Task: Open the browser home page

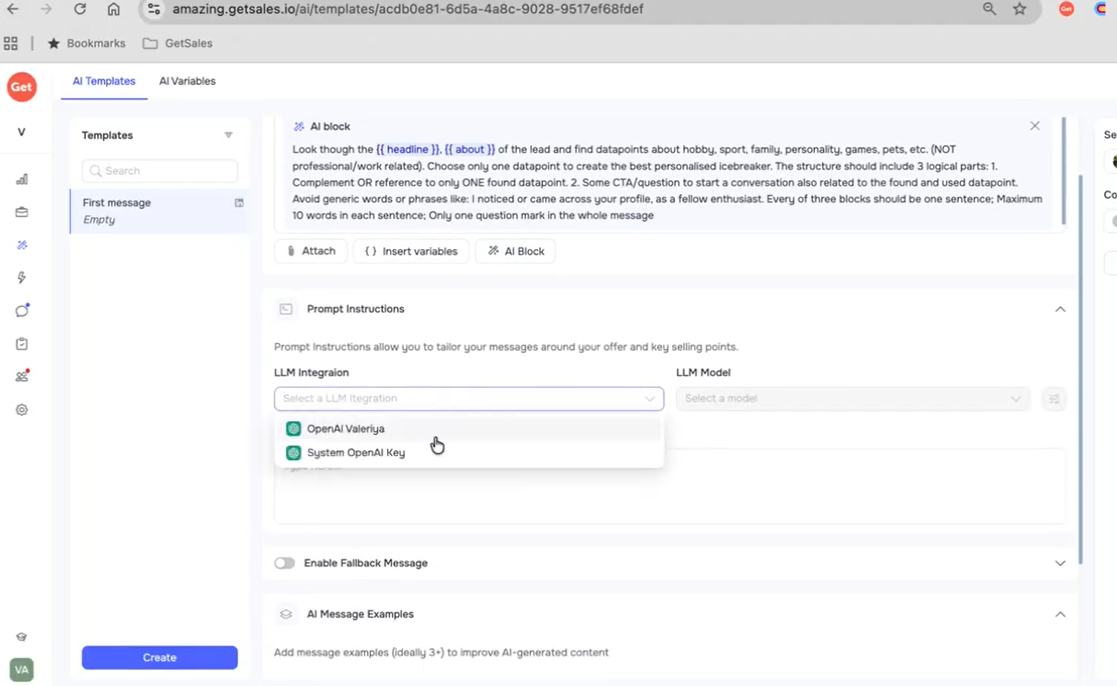Action: (x=113, y=9)
